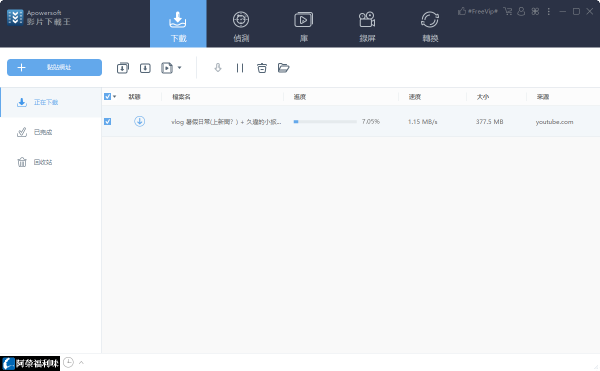
Task: Click the four-petal icon beside the account icon
Action: [535, 11]
